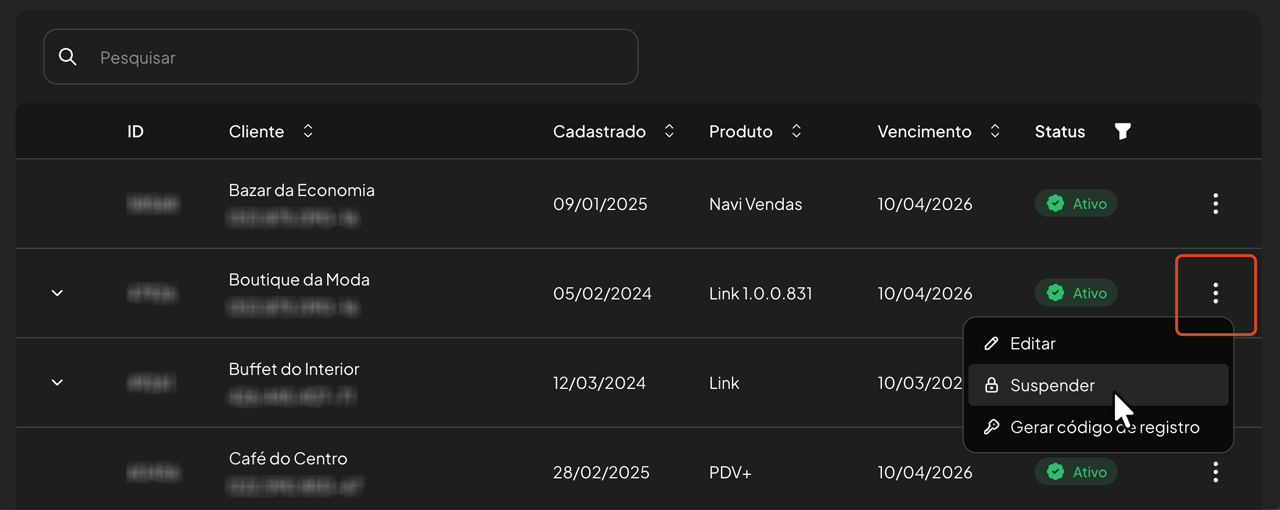Click the search magnifier icon
Viewport: 1280px width, 510px height.
tap(68, 57)
